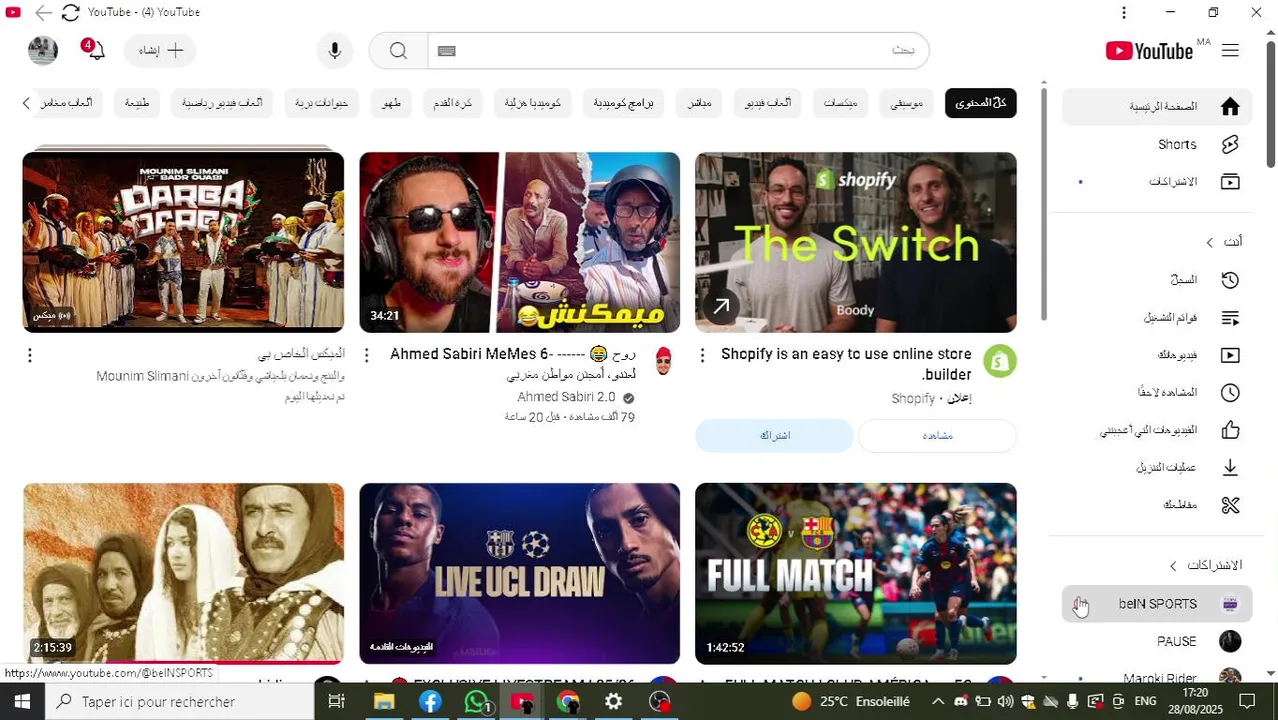Click the مشاهدة button on Shopify ad

(937, 436)
